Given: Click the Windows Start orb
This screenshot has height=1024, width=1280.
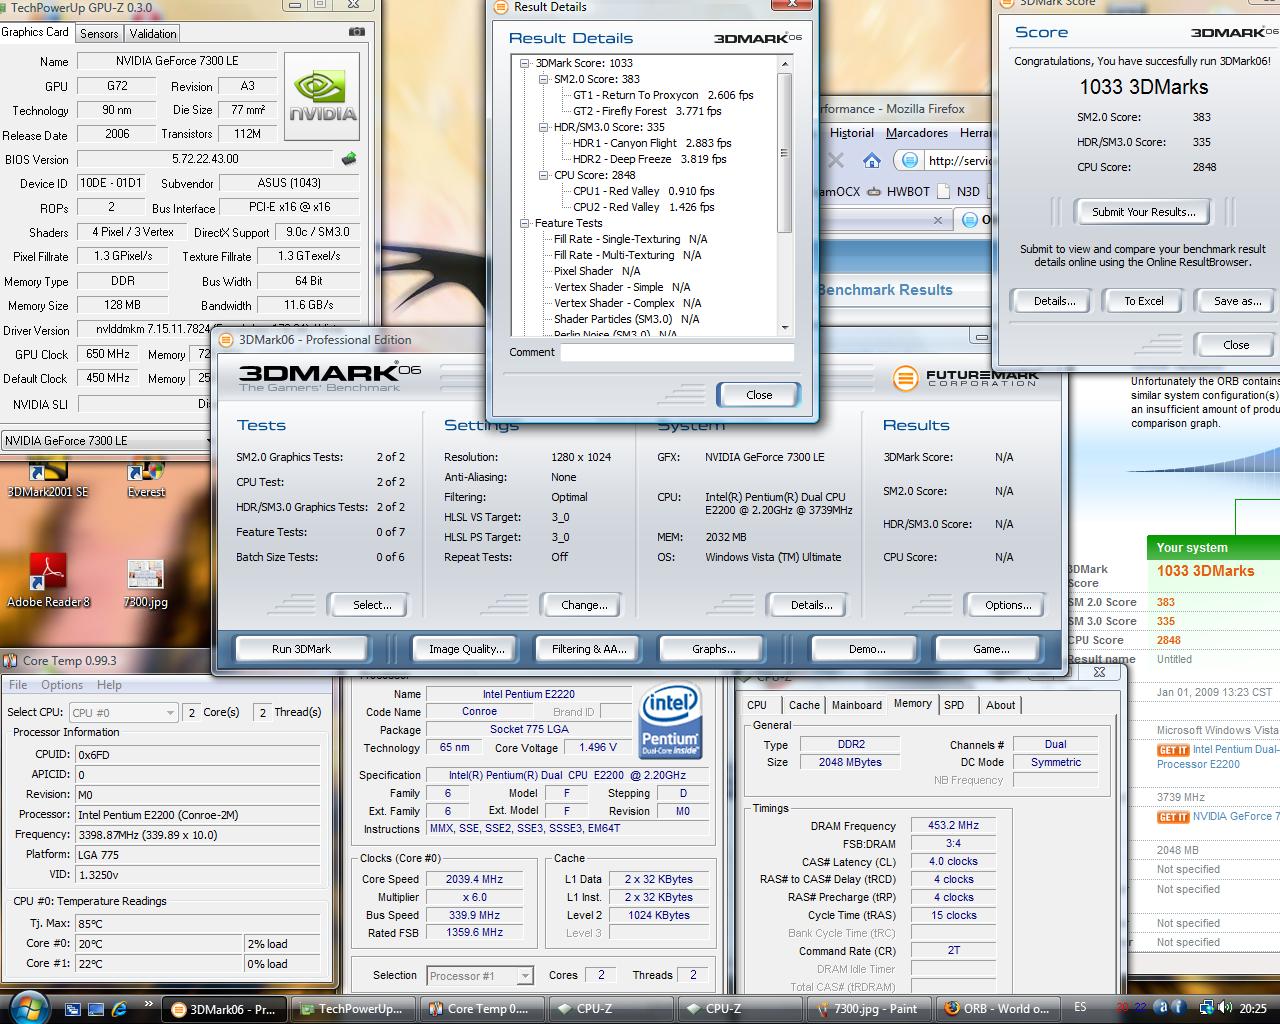Looking at the screenshot, I should point(27,1007).
